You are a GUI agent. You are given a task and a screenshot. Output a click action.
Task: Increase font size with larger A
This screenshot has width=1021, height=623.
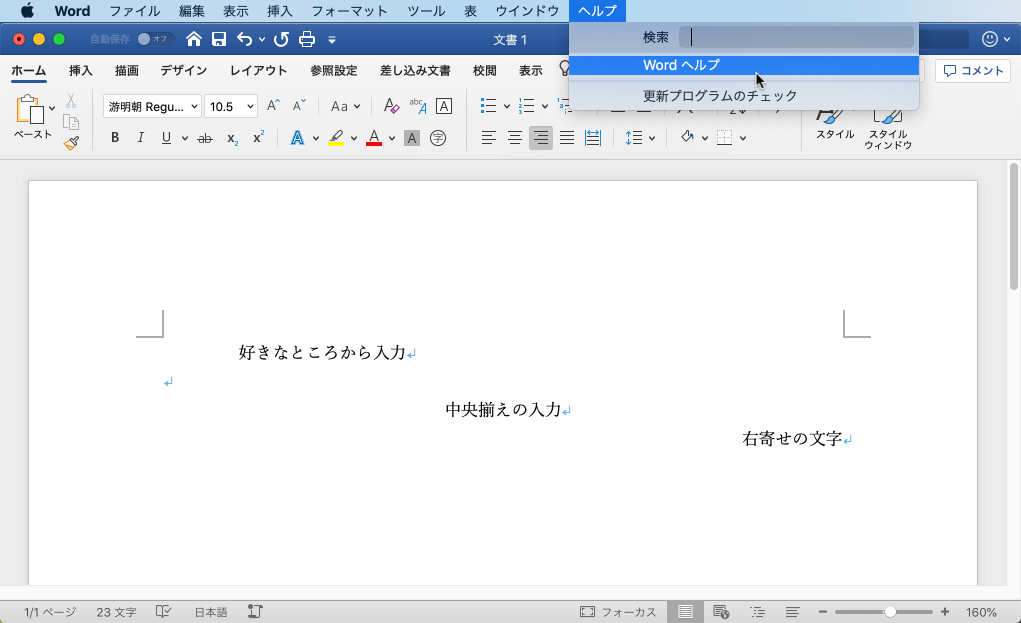pyautogui.click(x=273, y=105)
